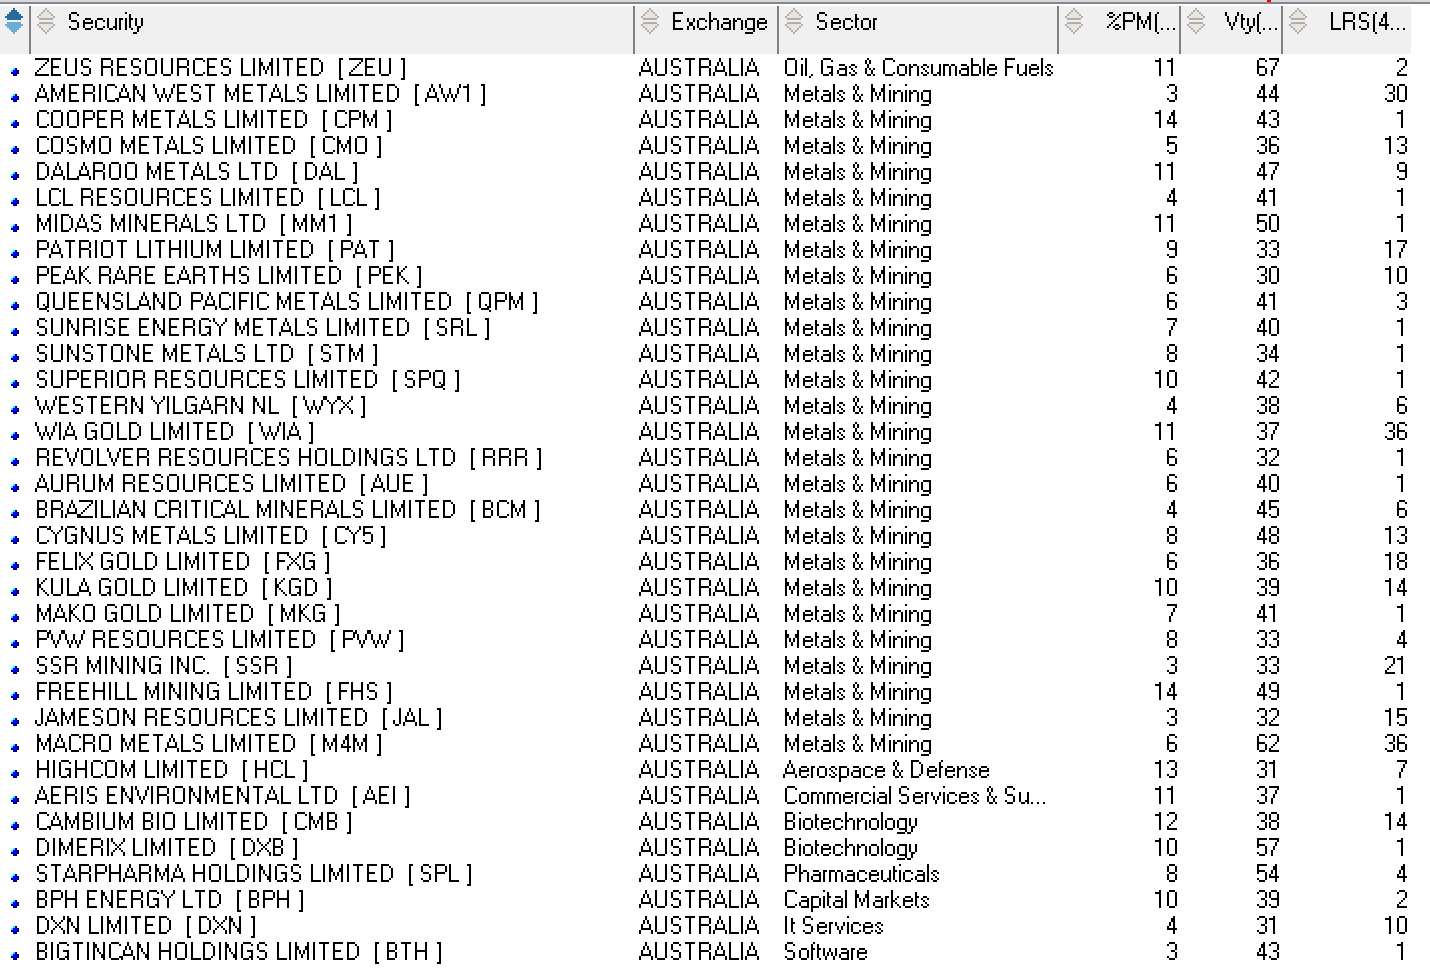Click the sort arrows beside Exchange header
Screen dimensions: 1430x974
coord(650,21)
